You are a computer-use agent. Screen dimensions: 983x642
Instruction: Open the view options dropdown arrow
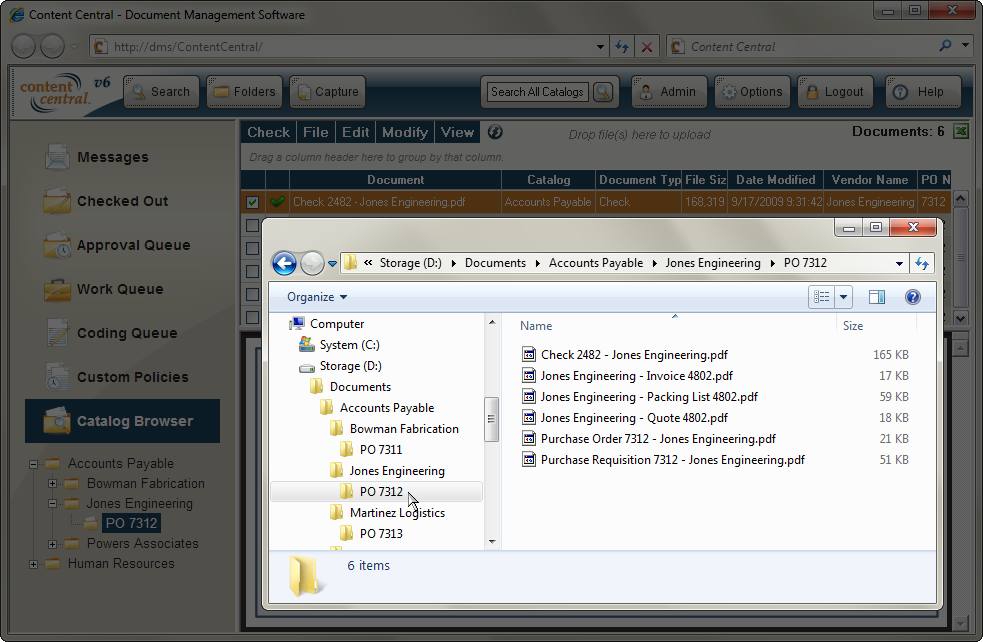(844, 297)
